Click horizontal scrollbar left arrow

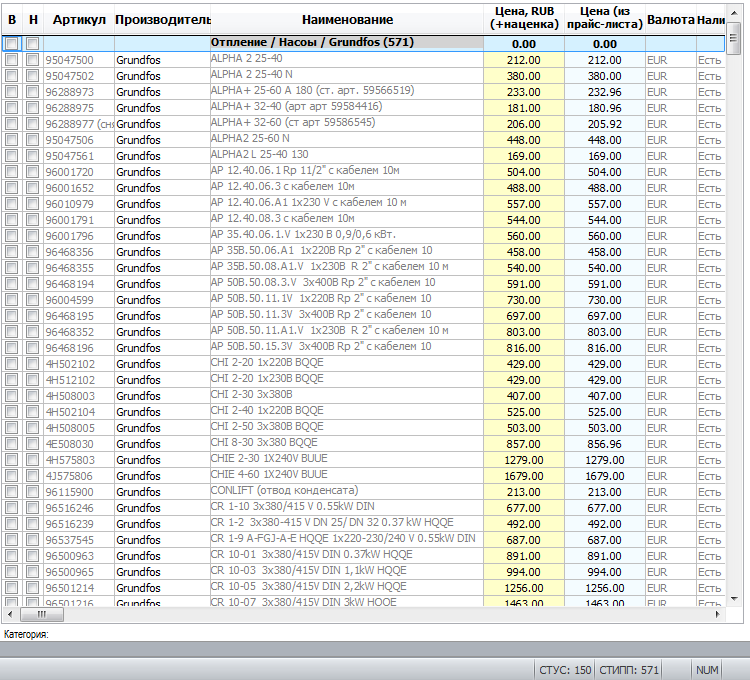click(x=11, y=614)
